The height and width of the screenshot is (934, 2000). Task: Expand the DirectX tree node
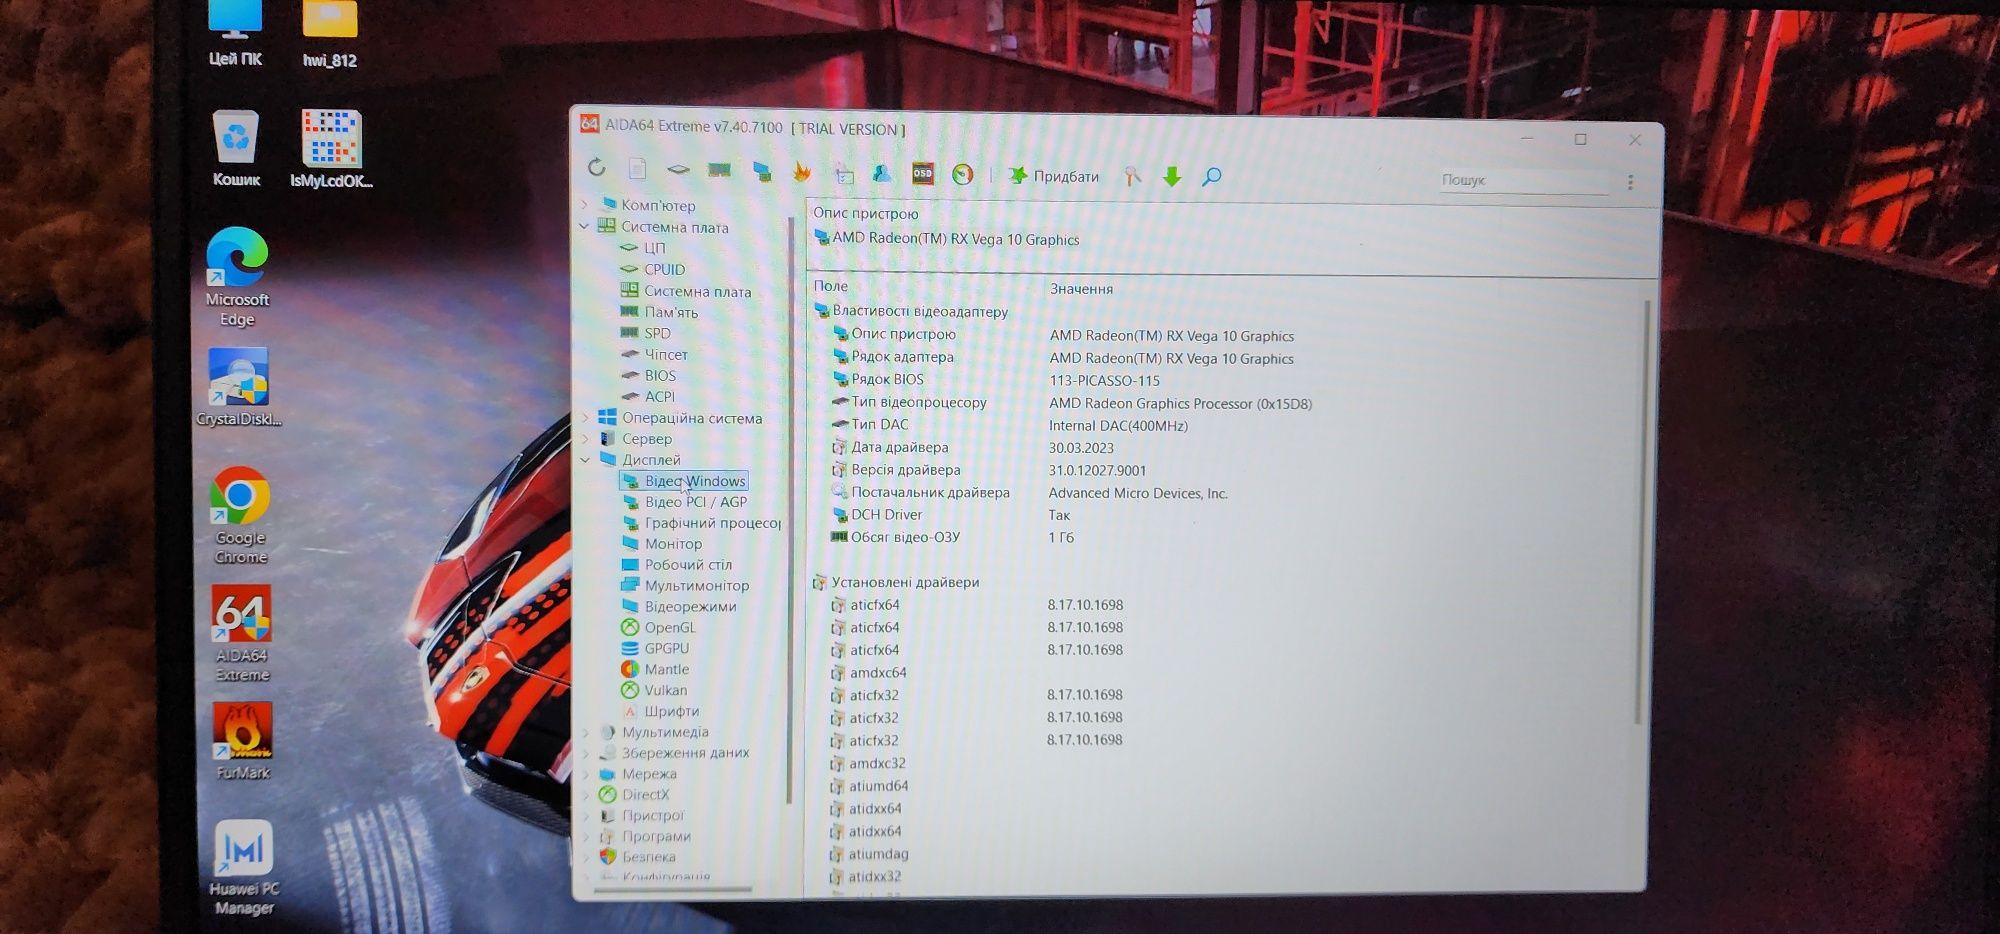point(585,794)
